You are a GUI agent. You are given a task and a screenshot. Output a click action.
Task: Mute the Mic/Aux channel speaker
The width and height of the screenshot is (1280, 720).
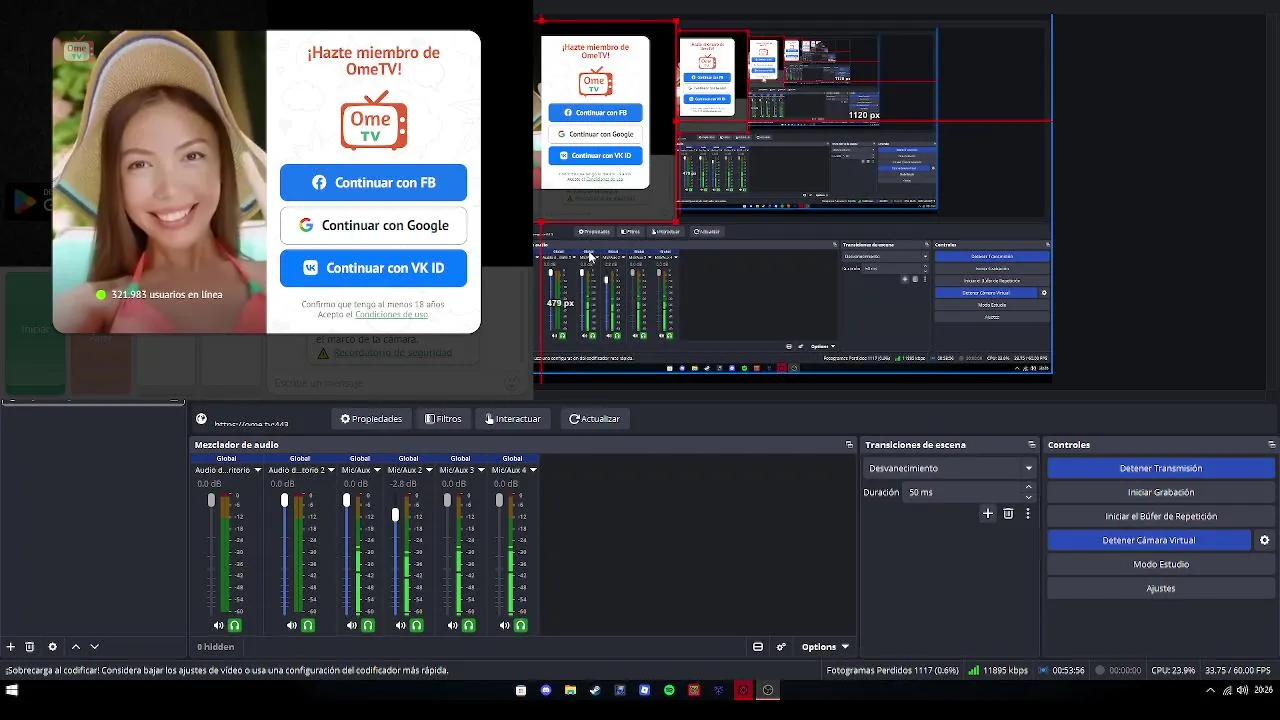click(352, 625)
